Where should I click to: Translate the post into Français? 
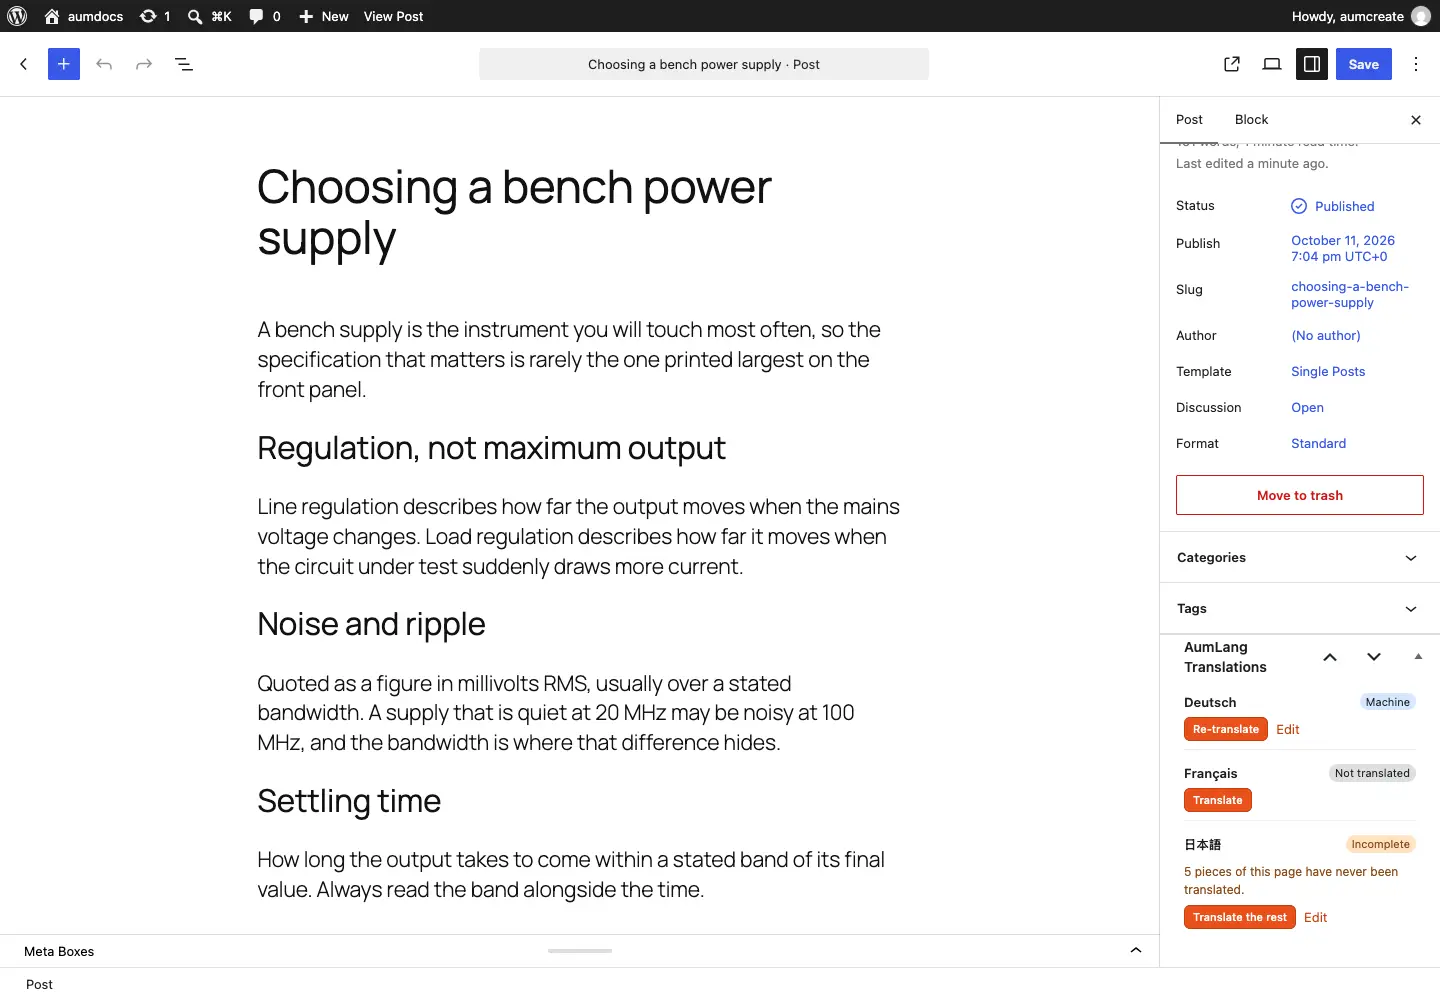[1218, 800]
